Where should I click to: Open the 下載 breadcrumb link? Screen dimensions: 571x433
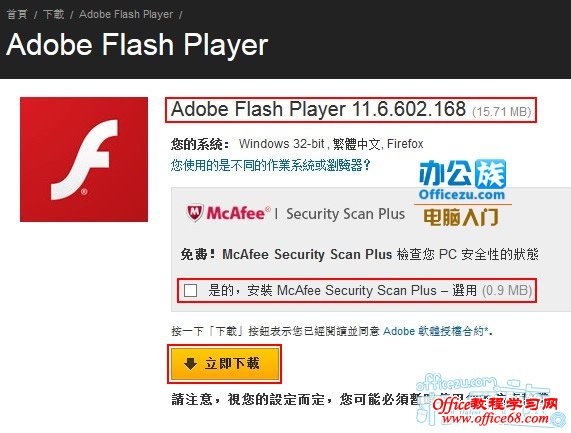point(54,14)
